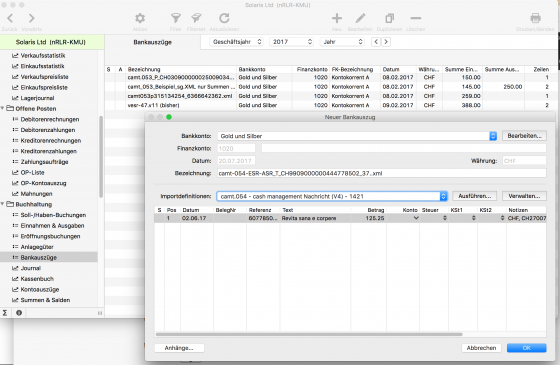Confirm the dialog with OK

(526, 348)
